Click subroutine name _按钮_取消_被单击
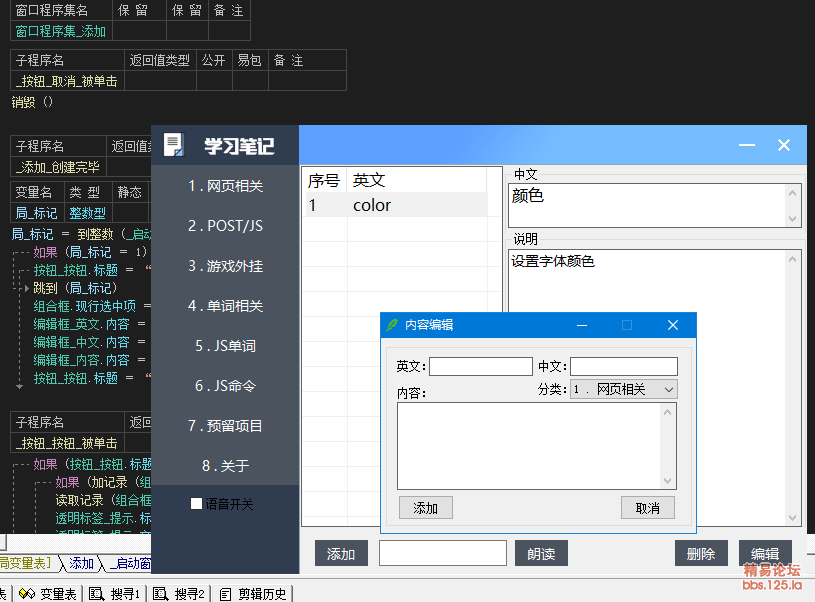 pos(67,81)
